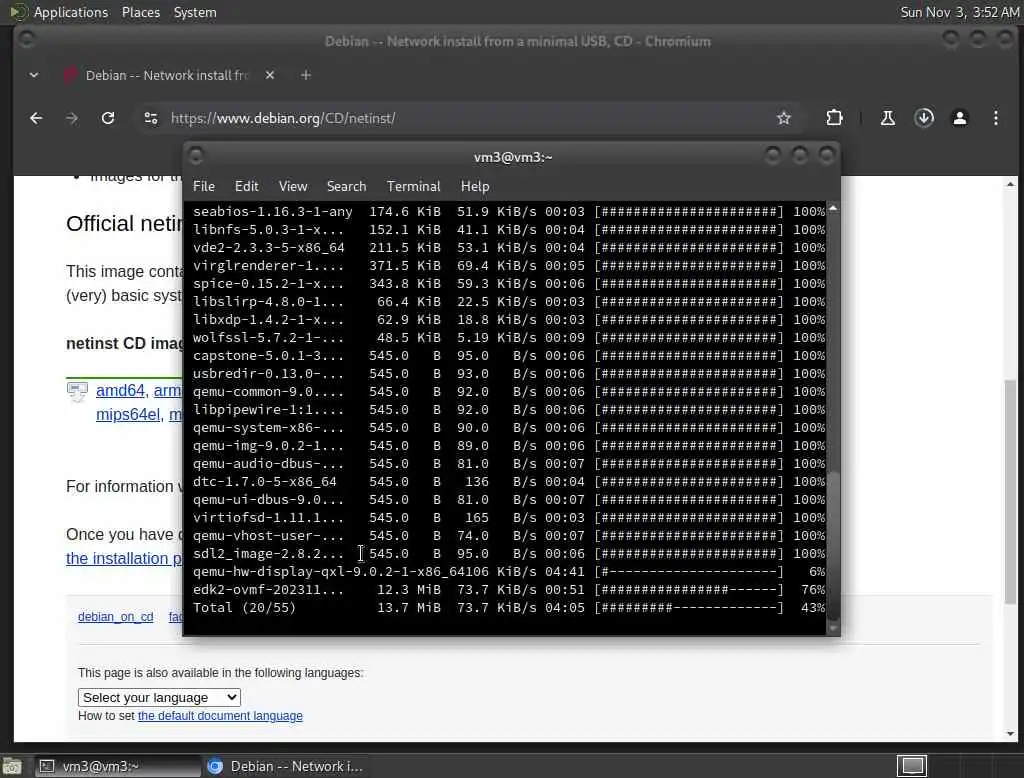Show Chromium downloads

924,118
